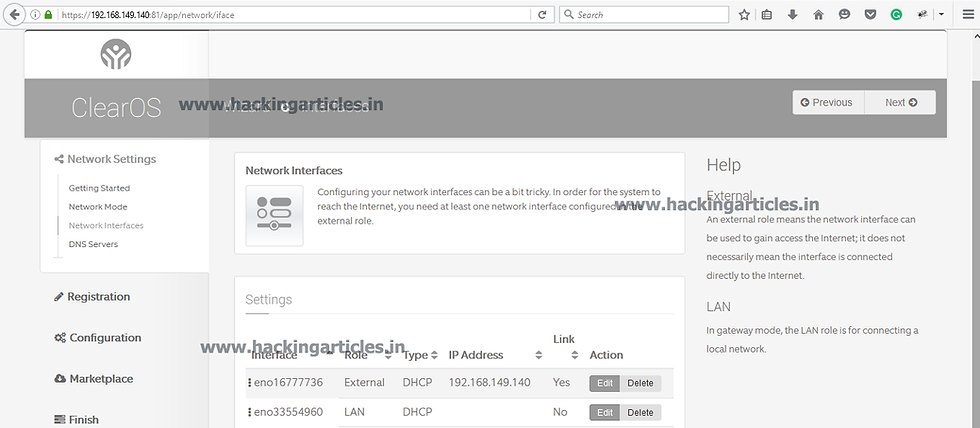Click the ClearOS logo icon
The image size is (980, 428).
point(116,54)
